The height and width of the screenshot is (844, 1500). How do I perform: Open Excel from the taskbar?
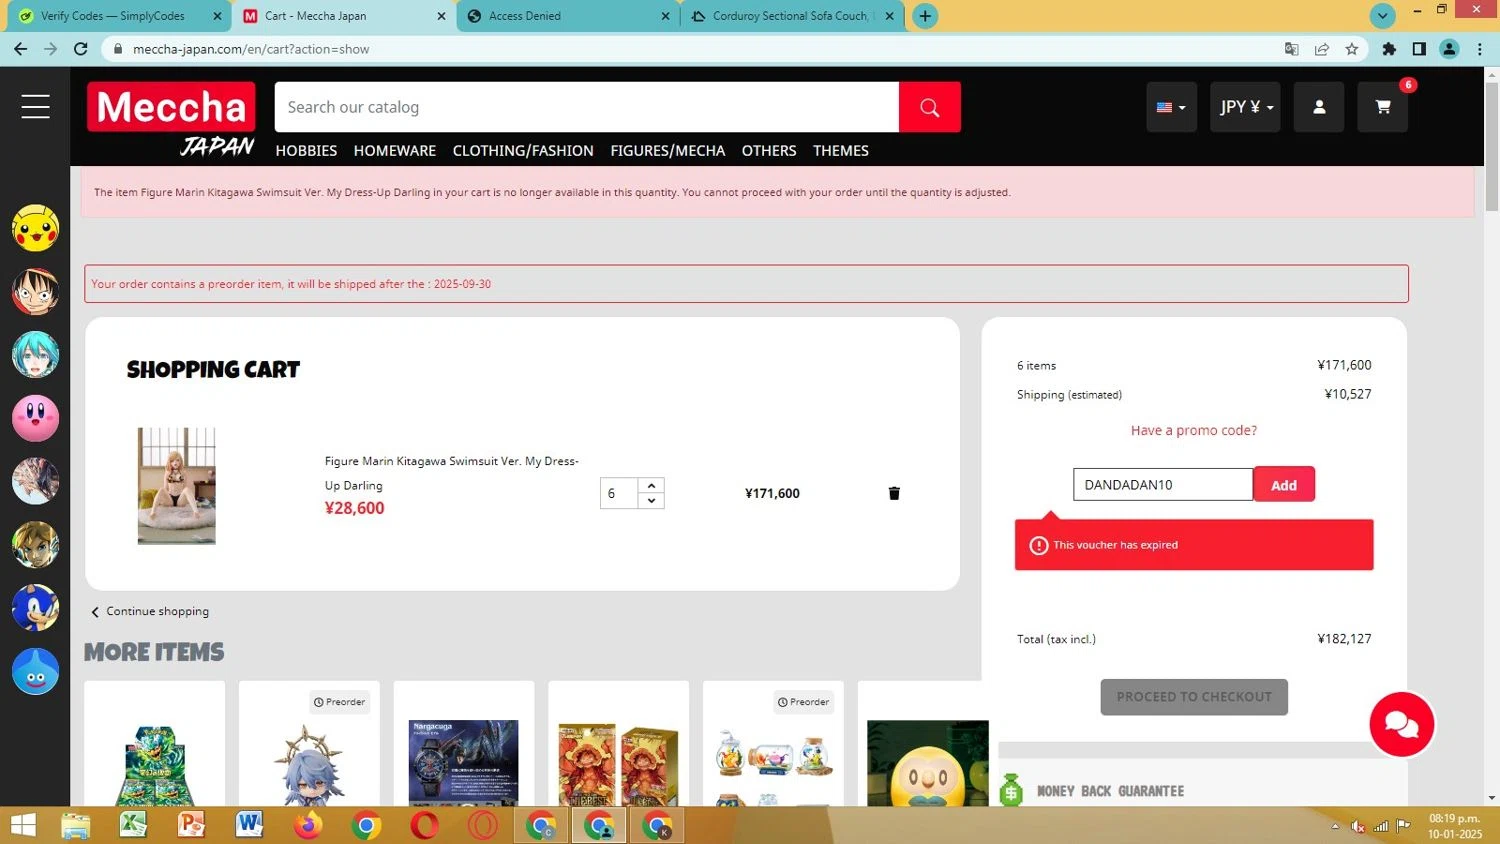pyautogui.click(x=133, y=826)
